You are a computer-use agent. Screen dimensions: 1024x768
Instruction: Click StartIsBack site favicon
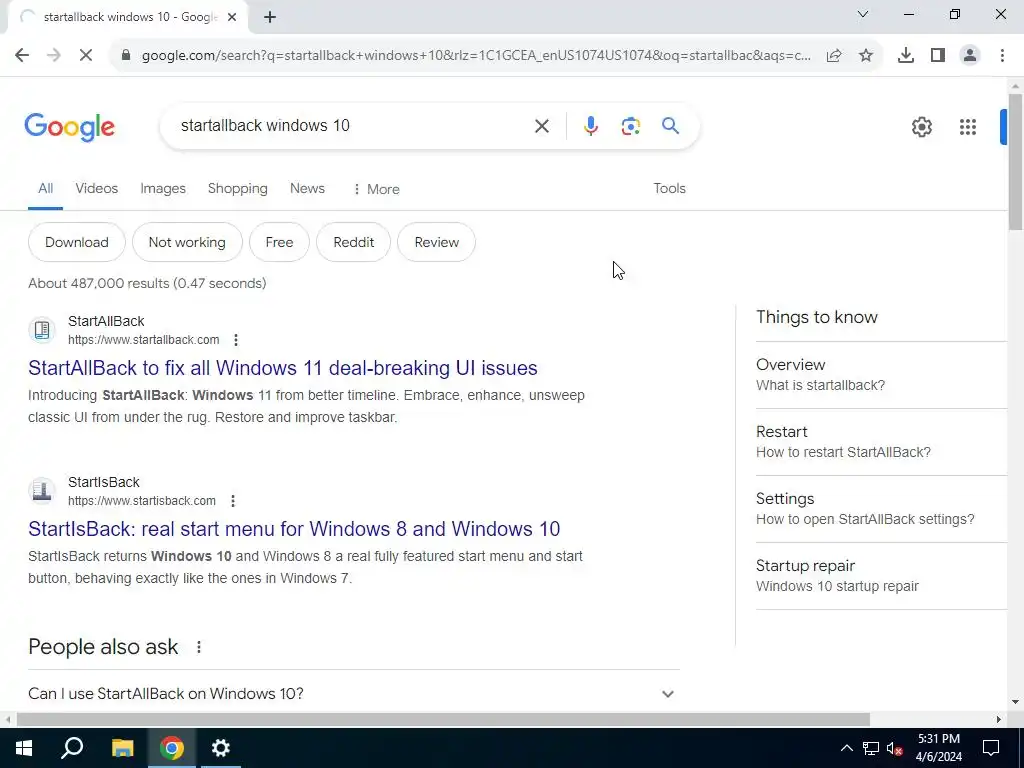[42, 490]
